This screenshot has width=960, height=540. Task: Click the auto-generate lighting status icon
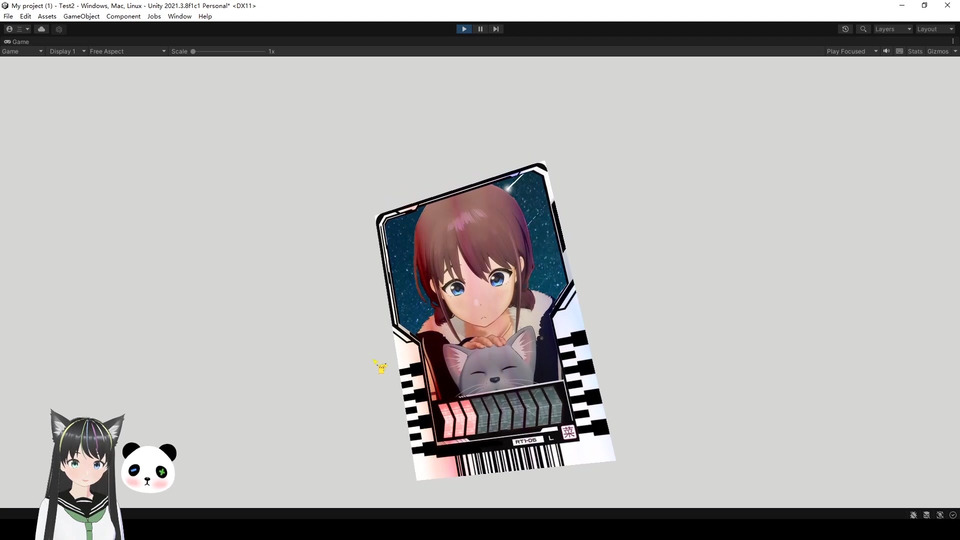940,515
